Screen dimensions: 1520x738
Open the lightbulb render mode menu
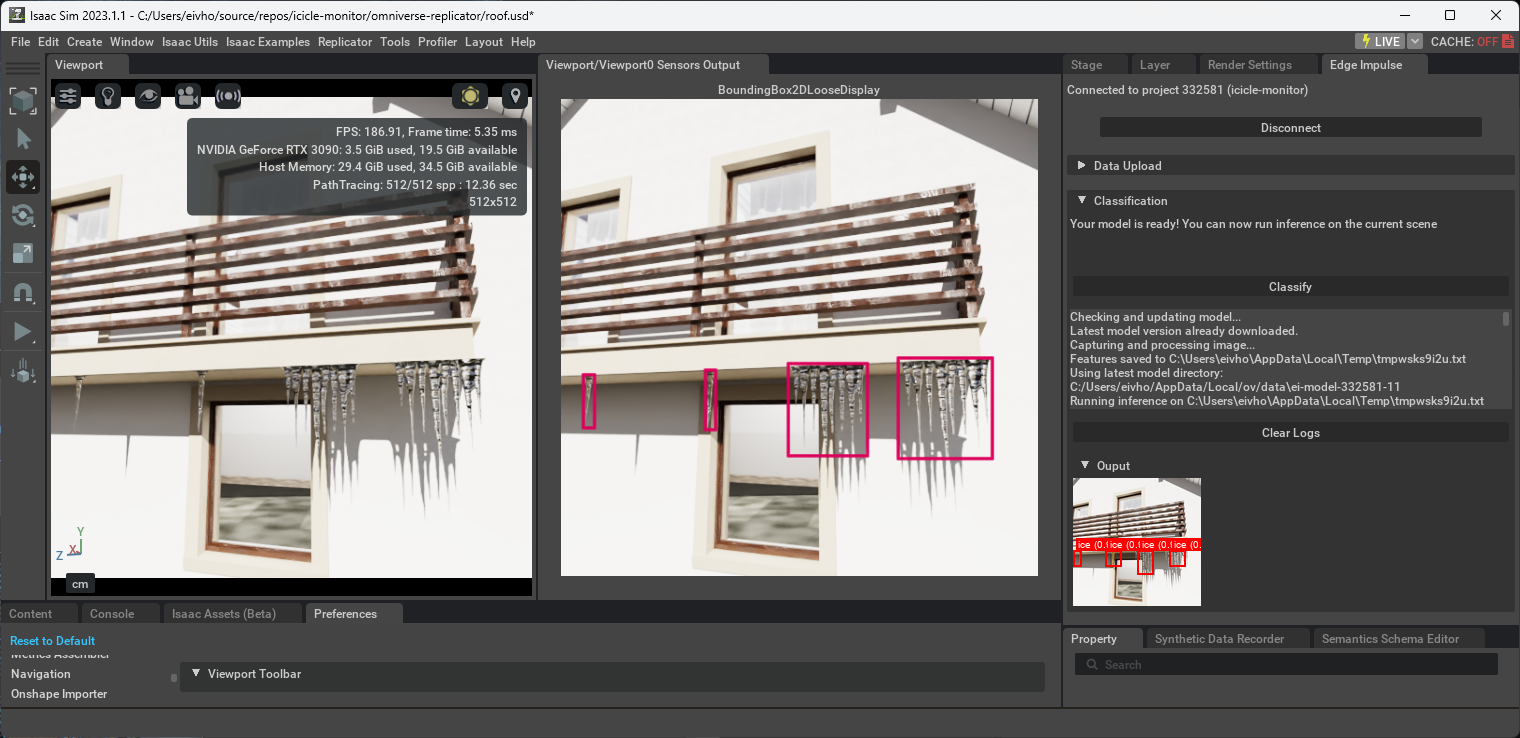tap(108, 96)
